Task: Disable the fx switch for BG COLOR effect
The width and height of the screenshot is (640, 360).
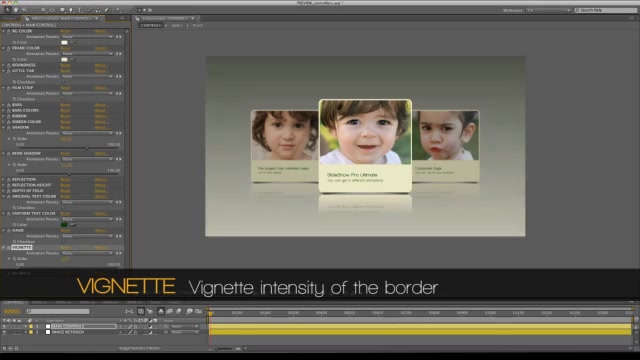Action: [x=8, y=31]
